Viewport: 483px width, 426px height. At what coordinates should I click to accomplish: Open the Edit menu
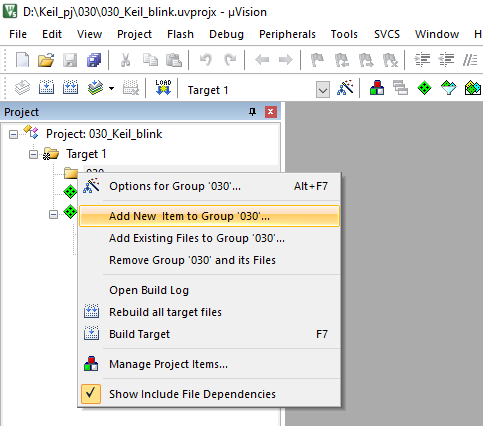pyautogui.click(x=52, y=34)
